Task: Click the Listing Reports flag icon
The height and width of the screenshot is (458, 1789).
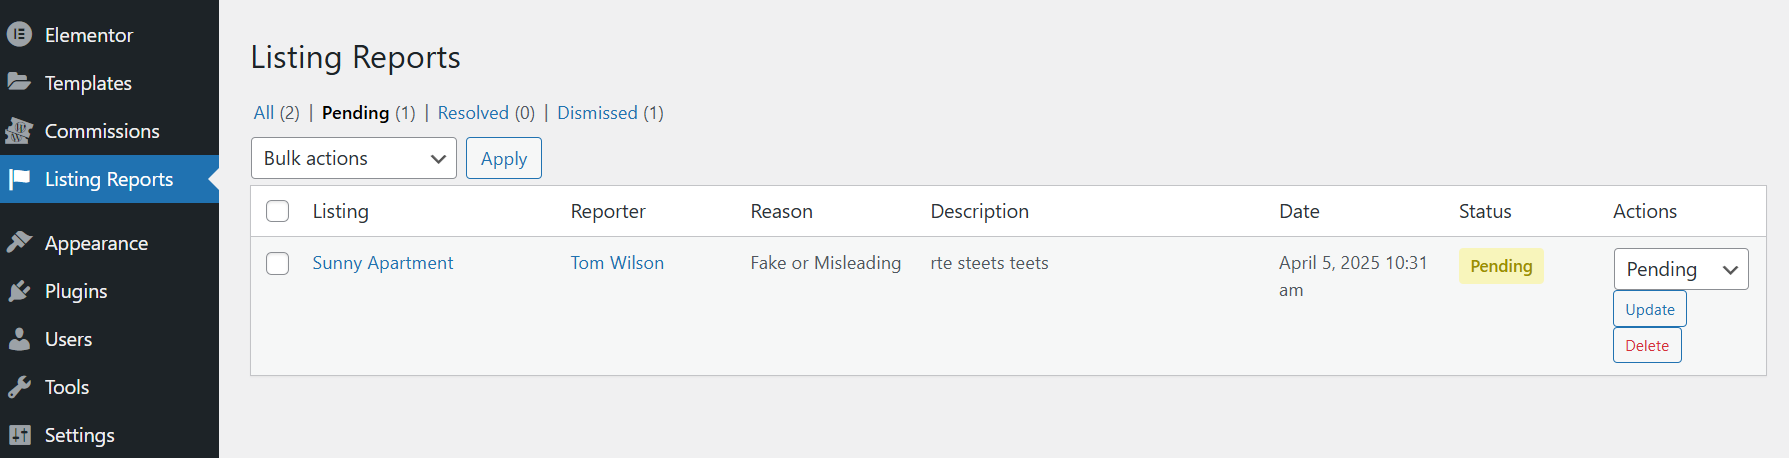Action: click(x=19, y=179)
